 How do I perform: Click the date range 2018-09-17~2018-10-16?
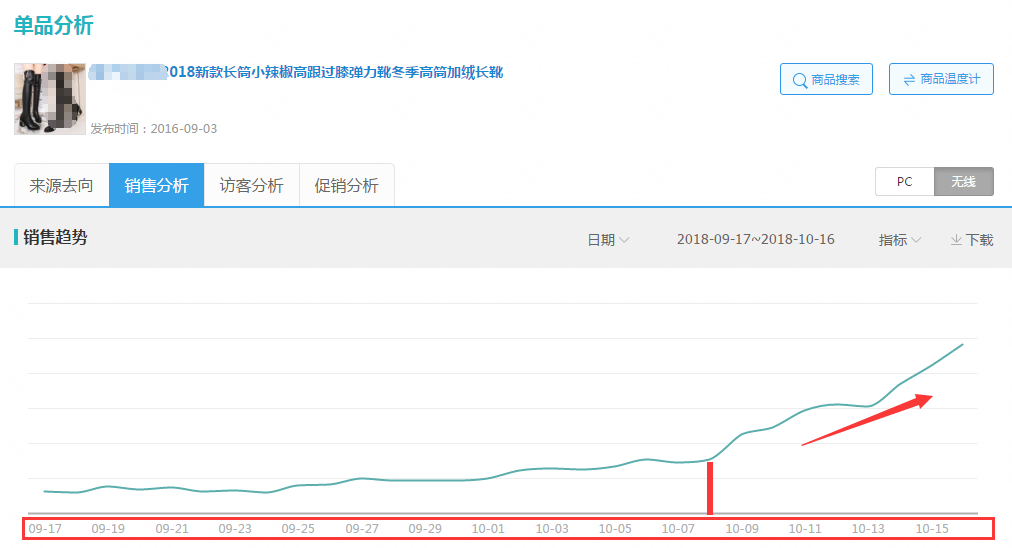755,239
